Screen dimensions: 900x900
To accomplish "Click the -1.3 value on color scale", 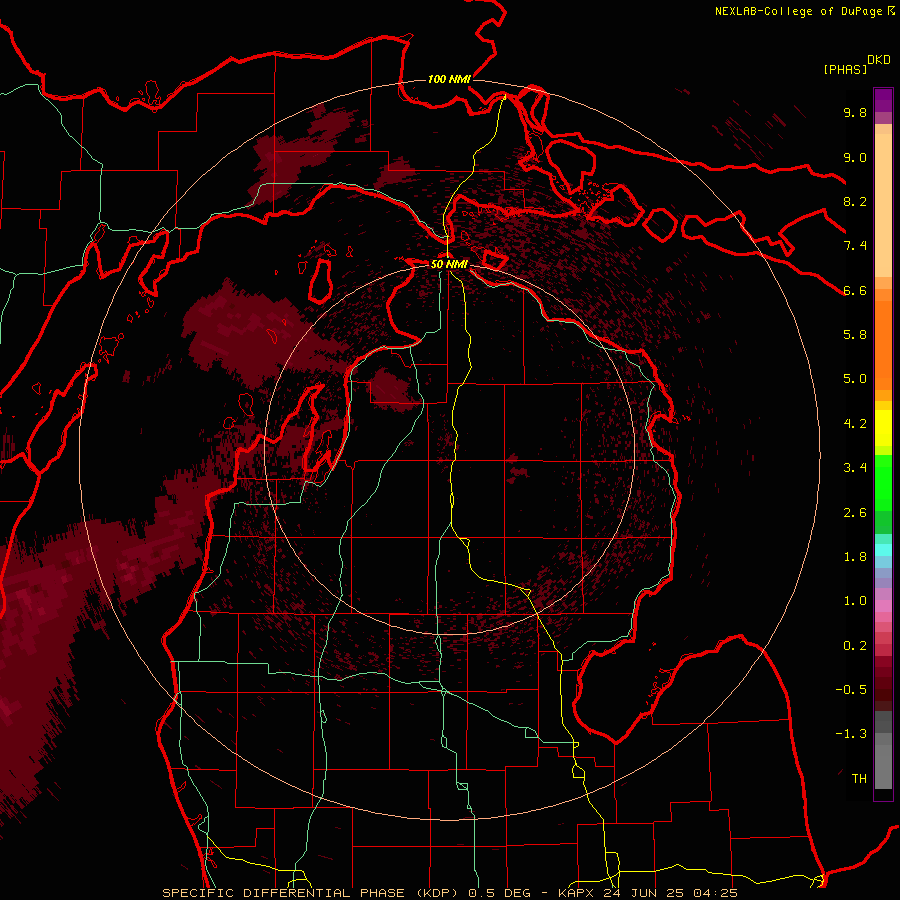I will tap(851, 734).
